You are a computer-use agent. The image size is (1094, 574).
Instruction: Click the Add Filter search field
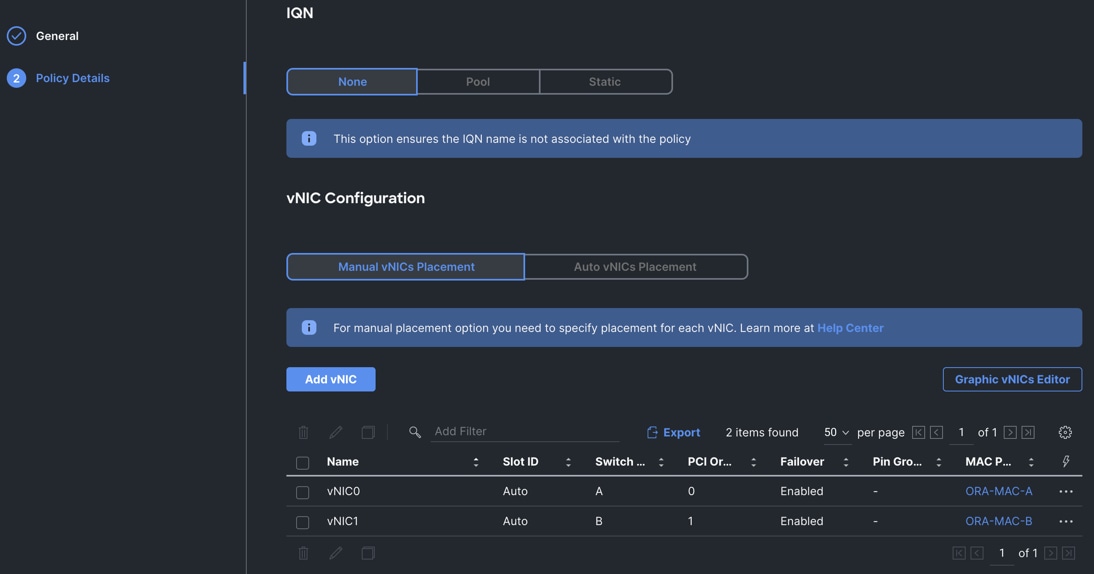click(x=525, y=432)
